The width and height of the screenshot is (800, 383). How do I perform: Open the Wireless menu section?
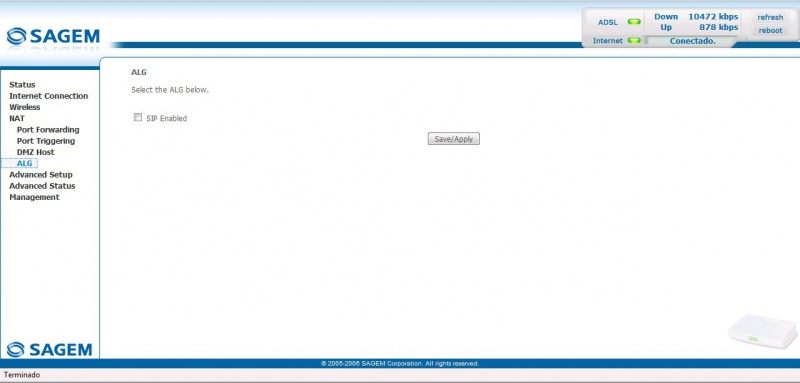click(x=24, y=107)
